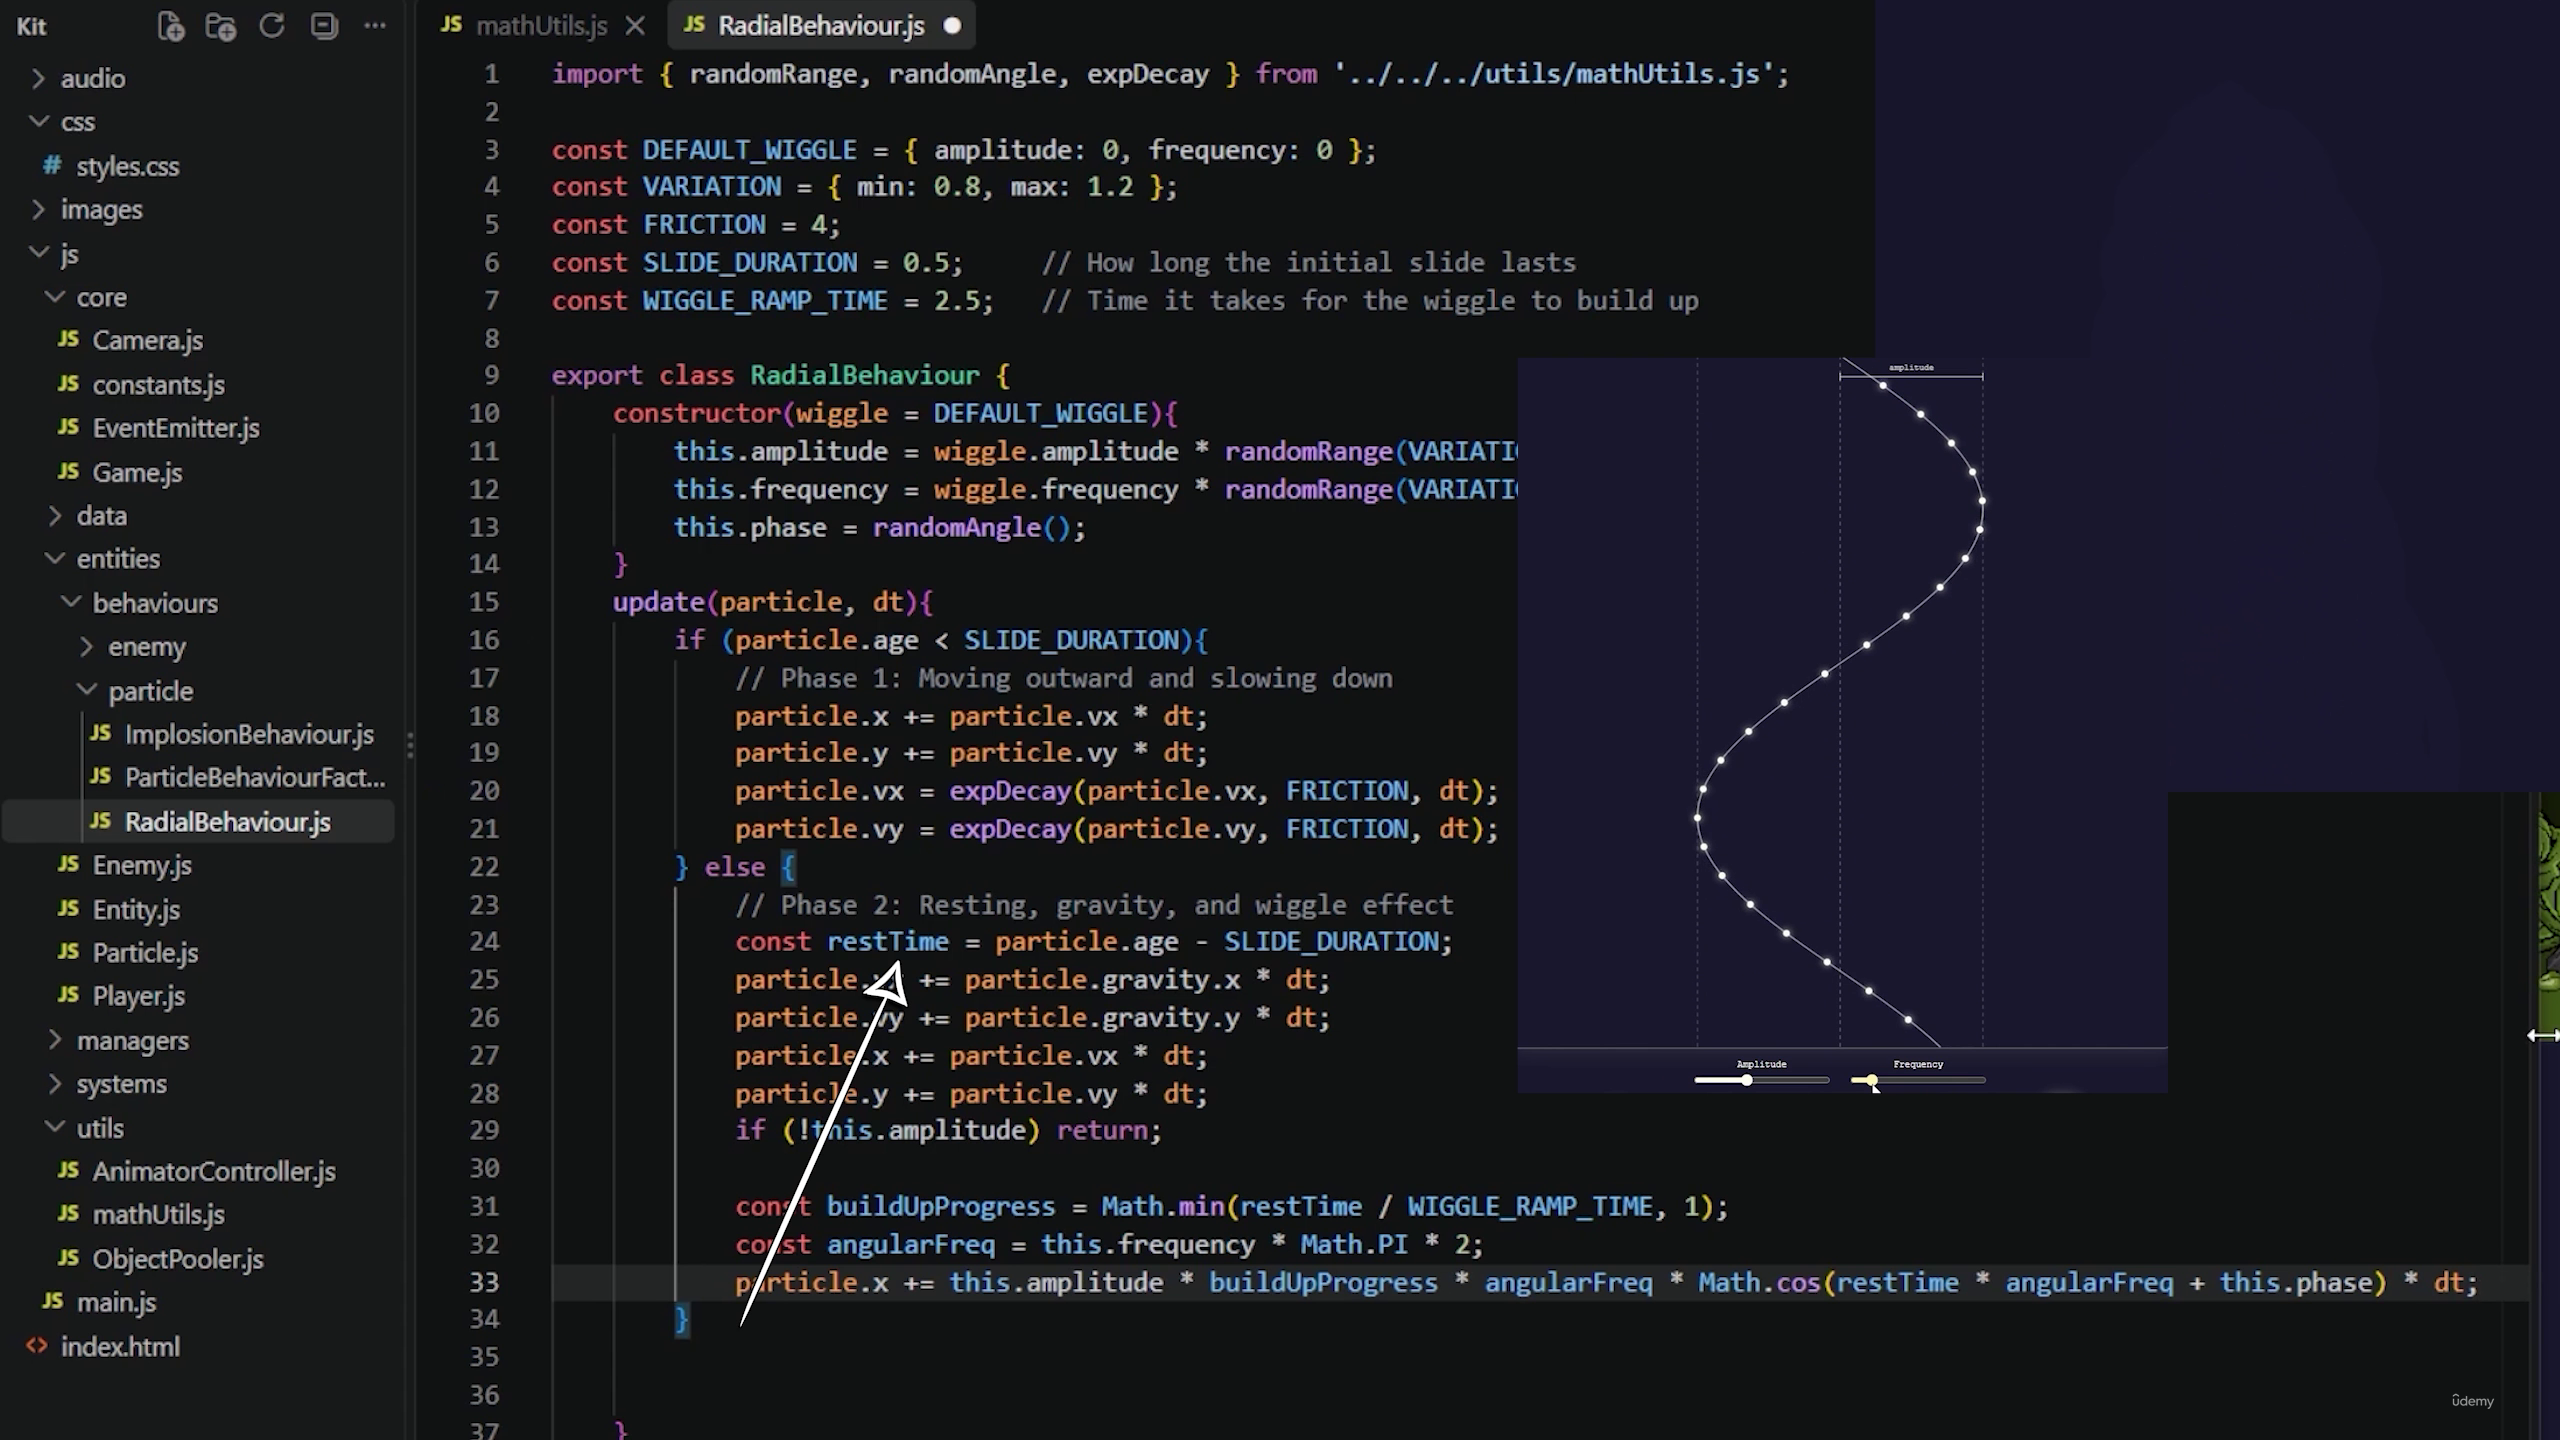Switch to the mathUtils.js tab
2560x1440 pixels.
pos(541,26)
